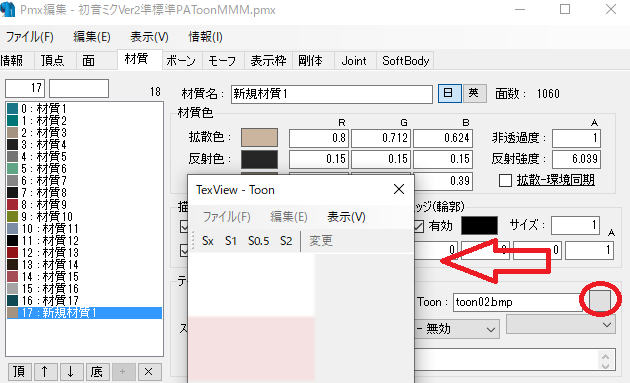Open the 表示(V) menu in Pmx編集
Screen dimensions: 630x383
(x=149, y=37)
